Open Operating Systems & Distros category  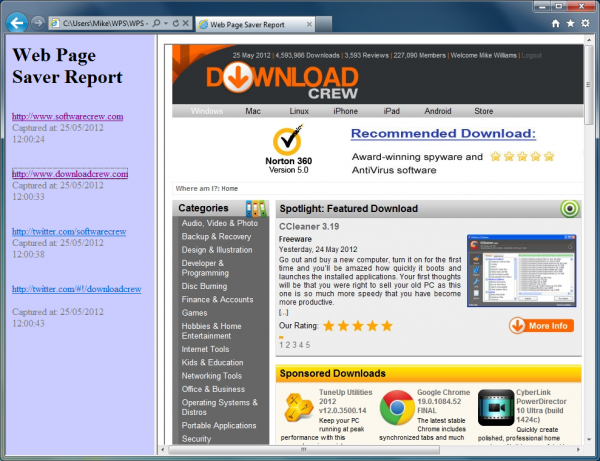pyautogui.click(x=220, y=407)
